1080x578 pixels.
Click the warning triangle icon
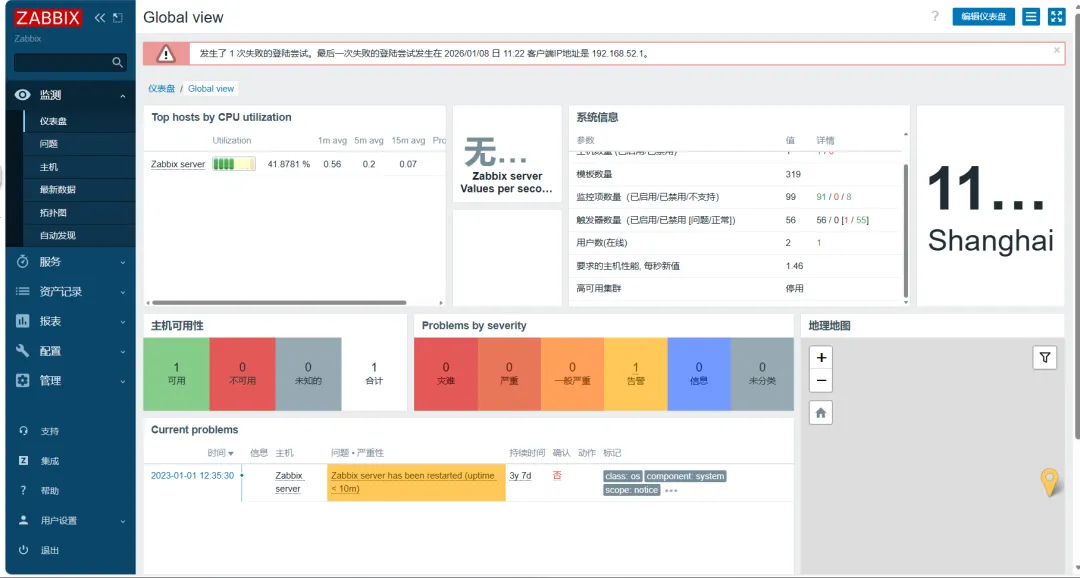pos(165,54)
